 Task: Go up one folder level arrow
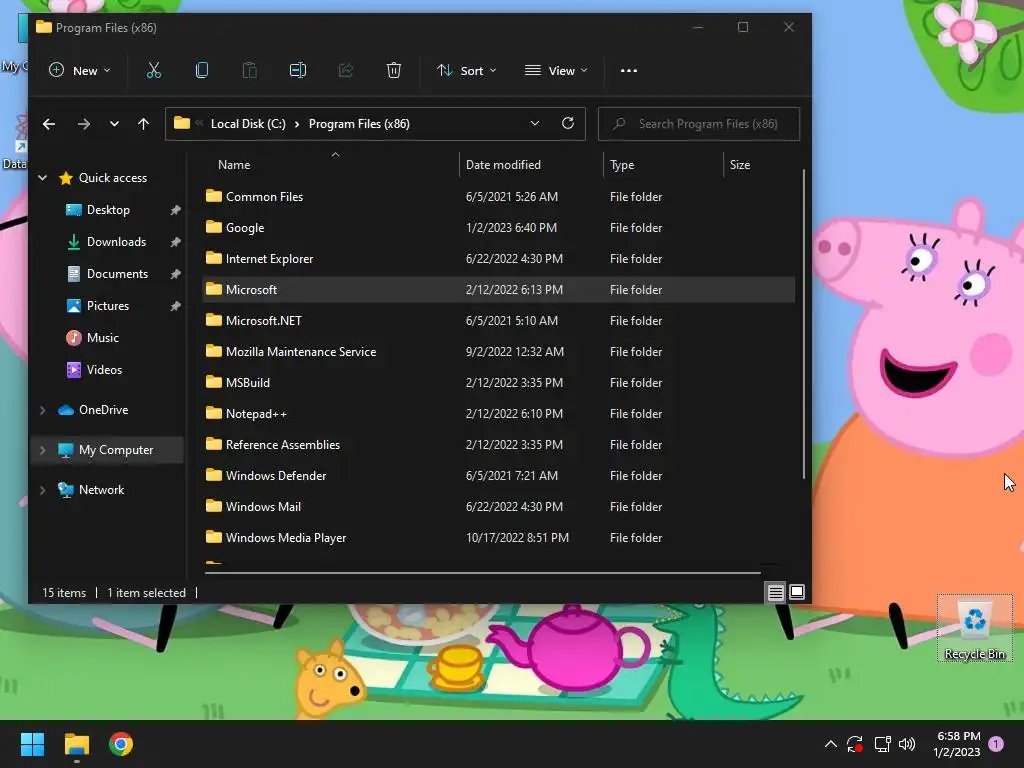click(x=143, y=124)
